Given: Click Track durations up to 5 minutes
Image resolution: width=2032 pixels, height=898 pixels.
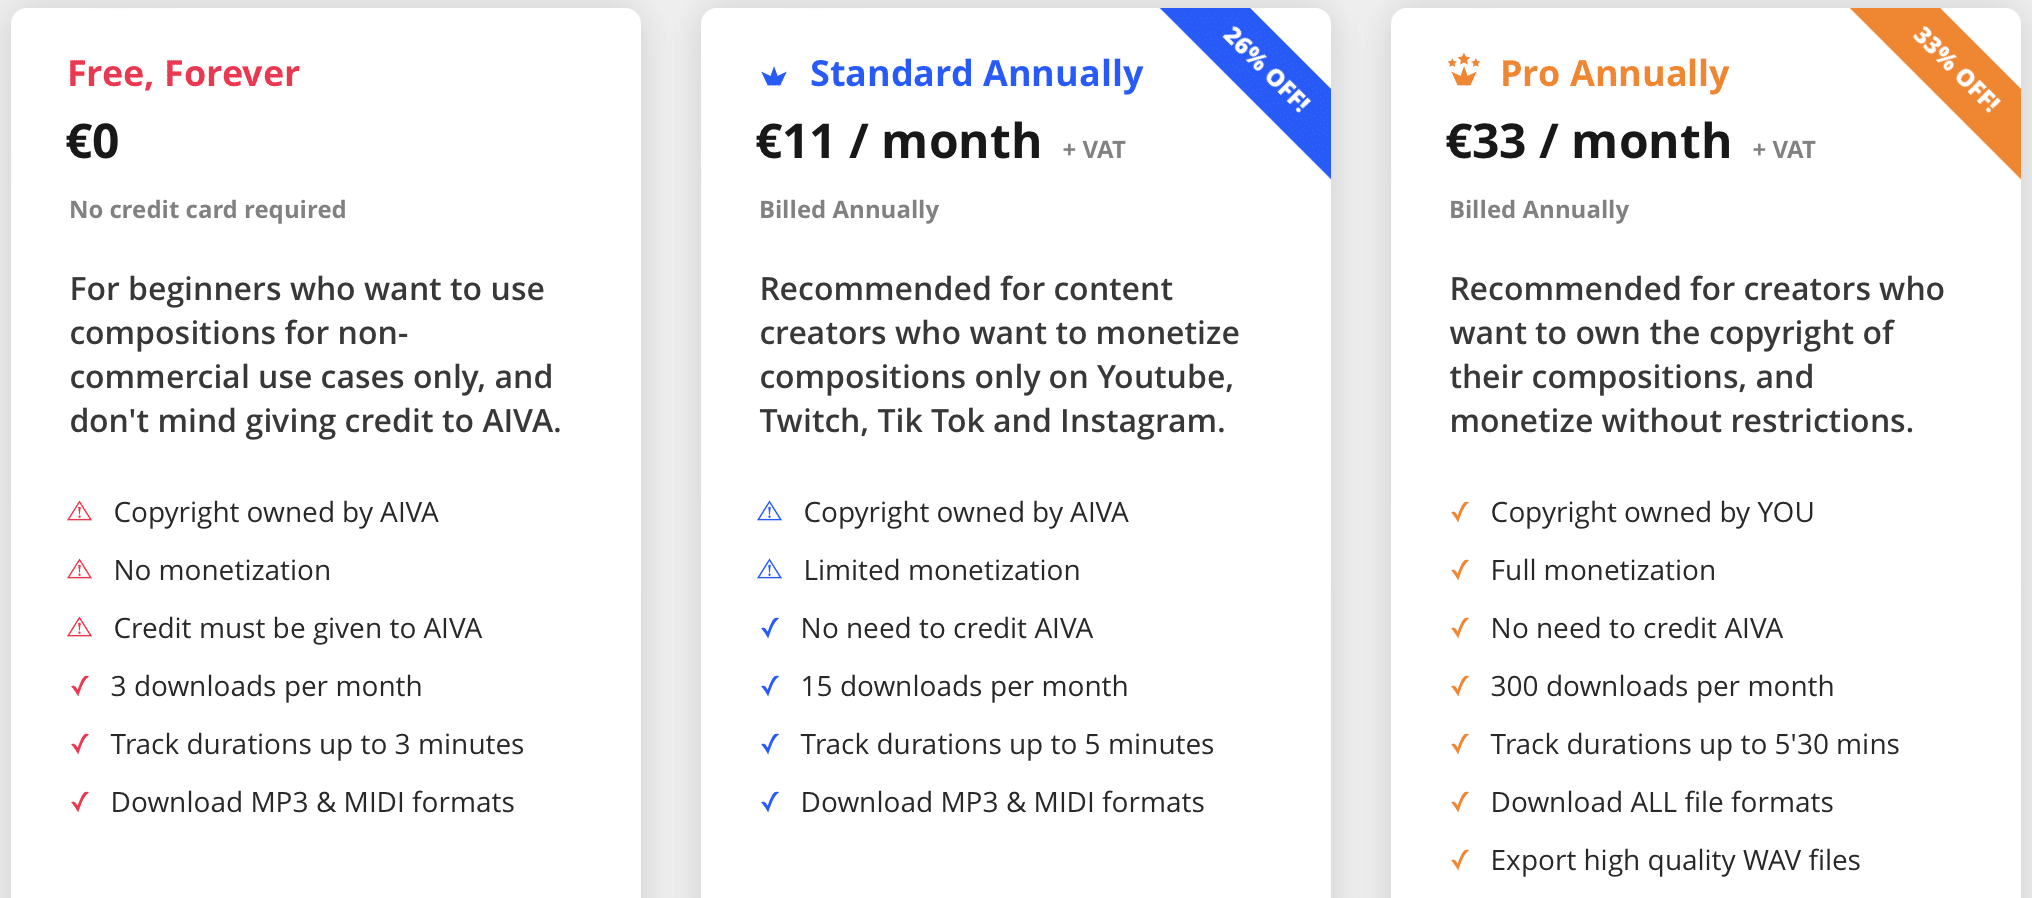Looking at the screenshot, I should tap(1007, 744).
